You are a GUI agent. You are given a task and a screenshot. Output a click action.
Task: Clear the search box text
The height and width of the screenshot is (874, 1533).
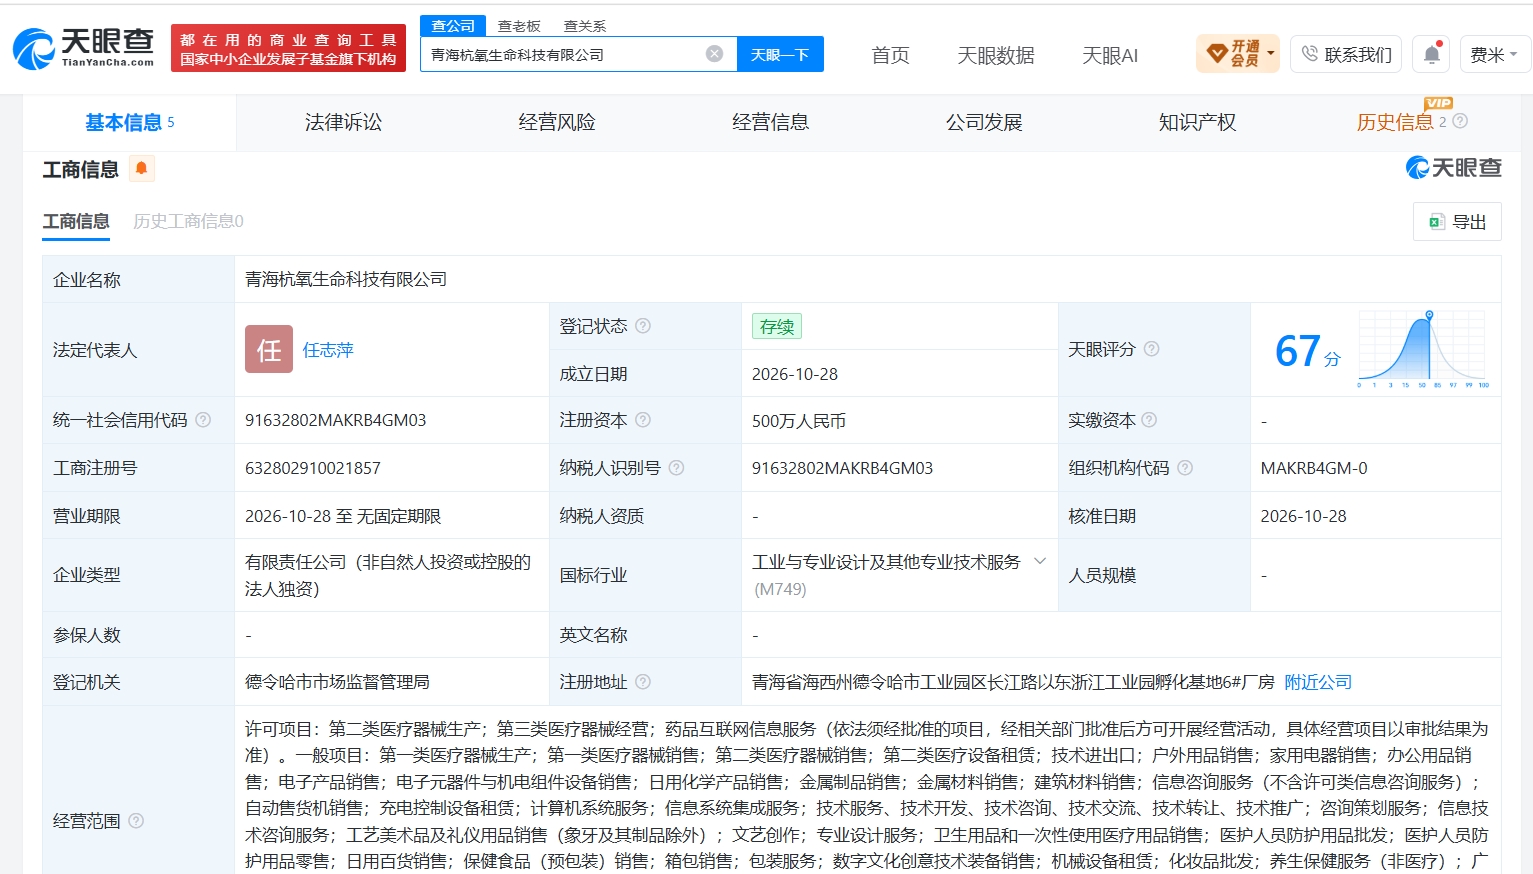714,54
